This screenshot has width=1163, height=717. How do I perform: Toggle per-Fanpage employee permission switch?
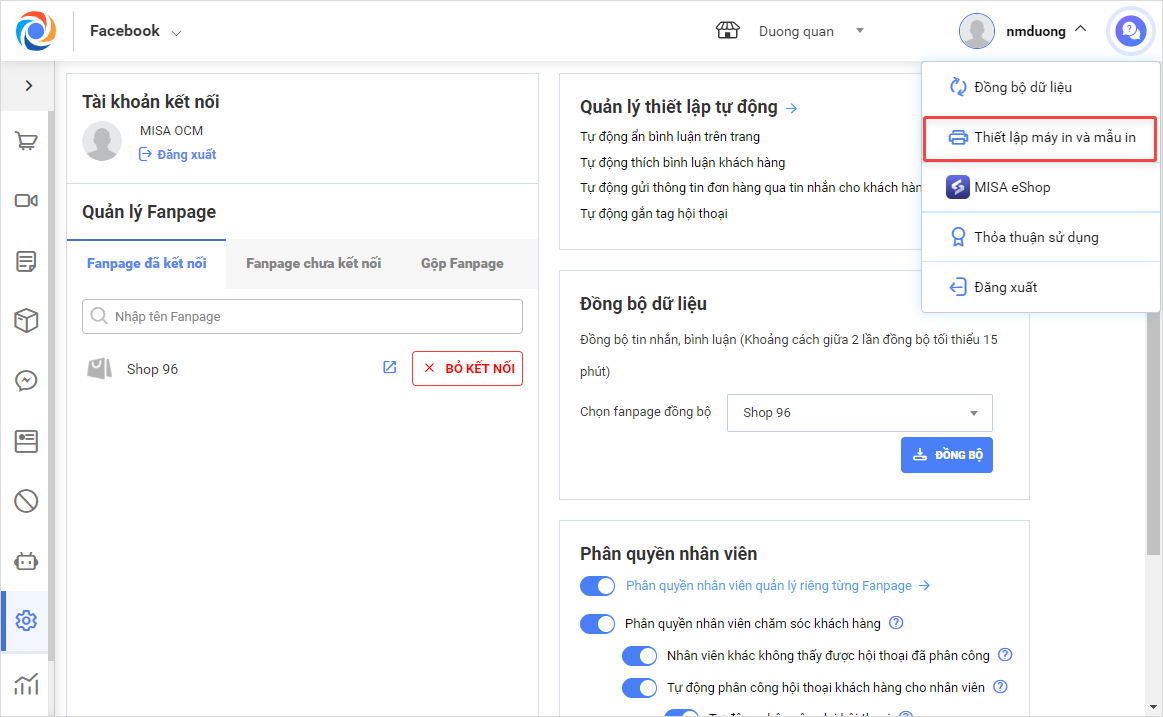pyautogui.click(x=597, y=586)
